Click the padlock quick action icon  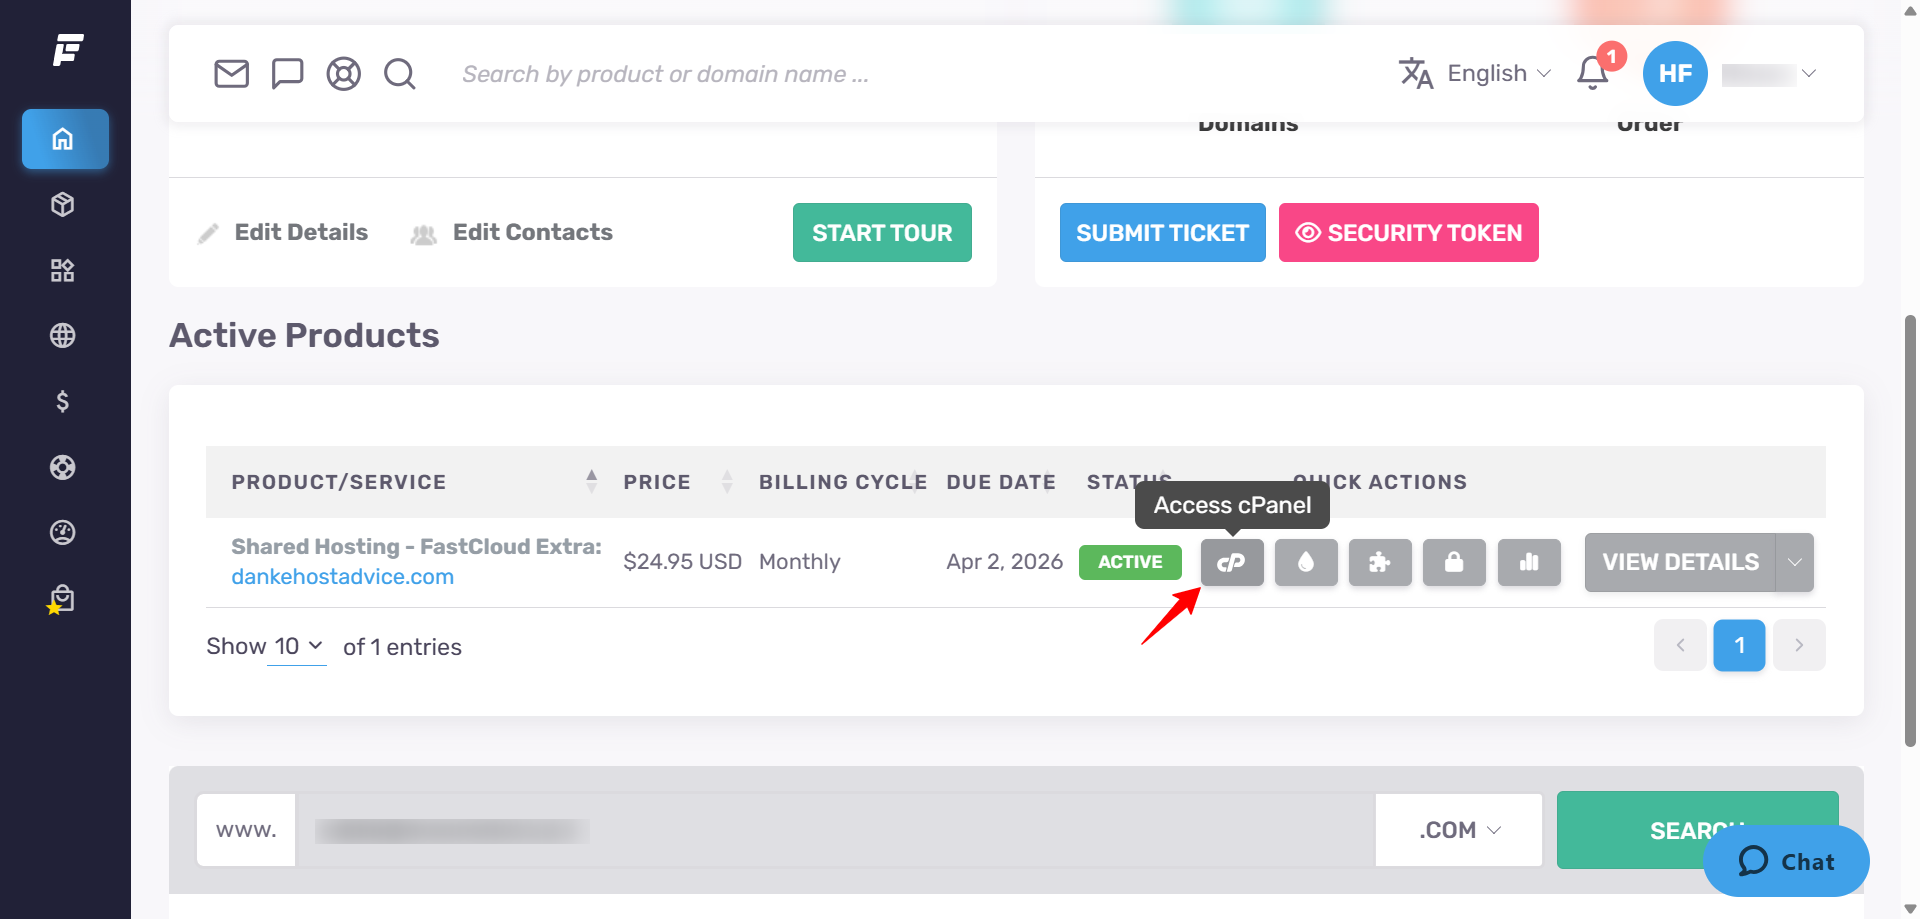tap(1454, 562)
